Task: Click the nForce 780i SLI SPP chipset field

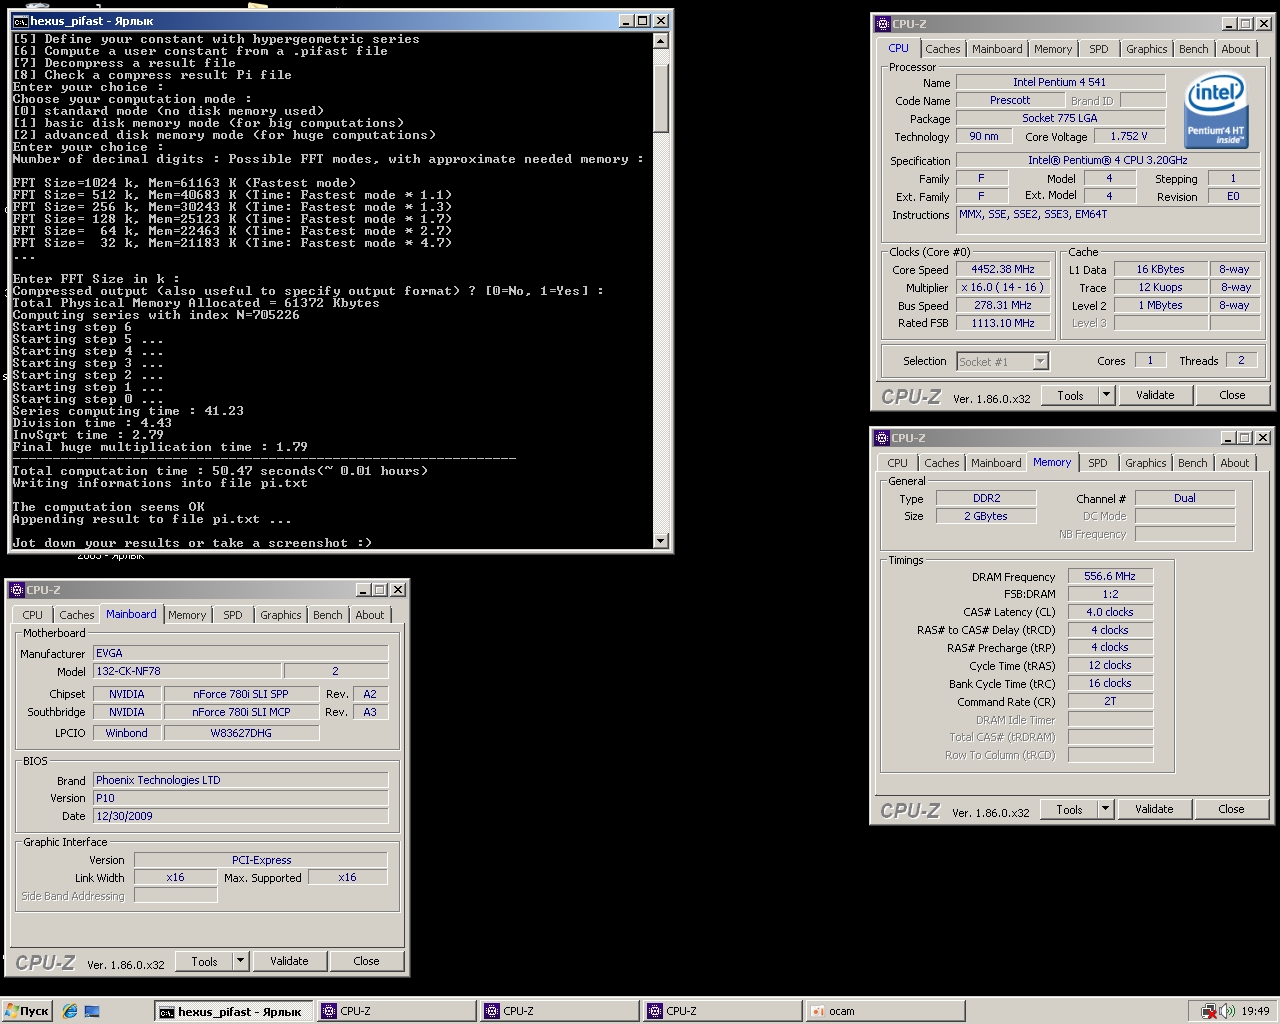Action: tap(241, 694)
